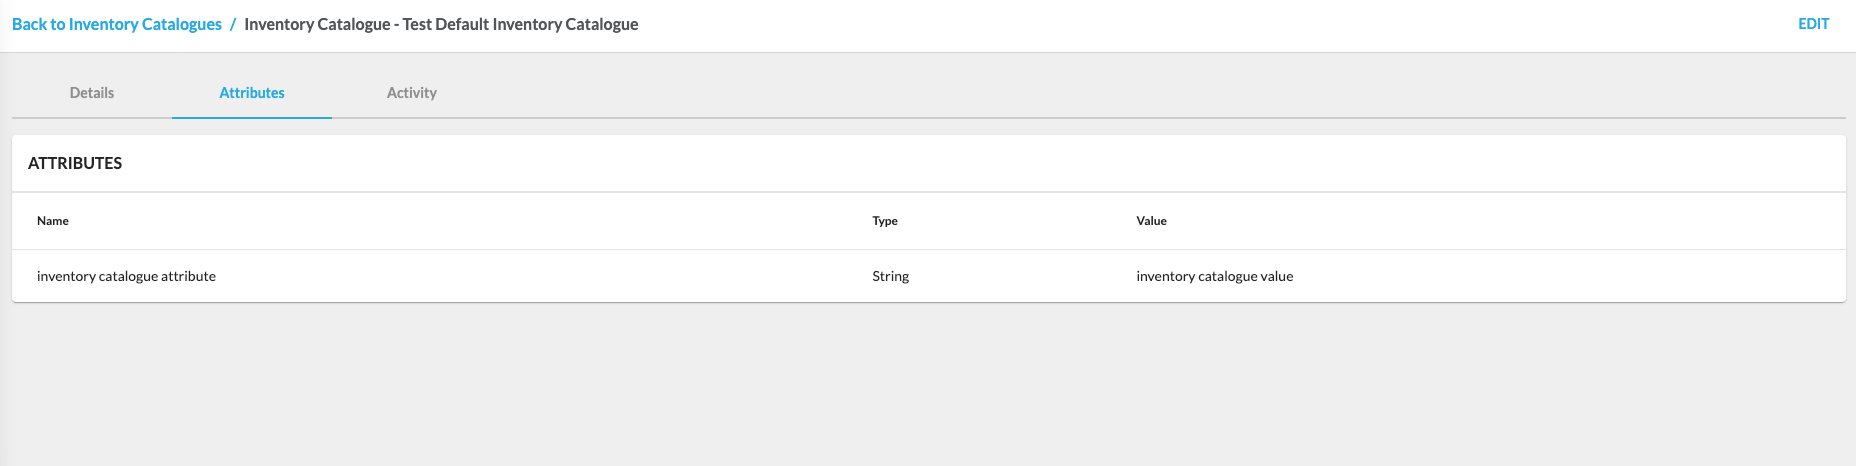The height and width of the screenshot is (466, 1856).
Task: Select the 'inventory catalogue value' cell
Action: pyautogui.click(x=1214, y=276)
